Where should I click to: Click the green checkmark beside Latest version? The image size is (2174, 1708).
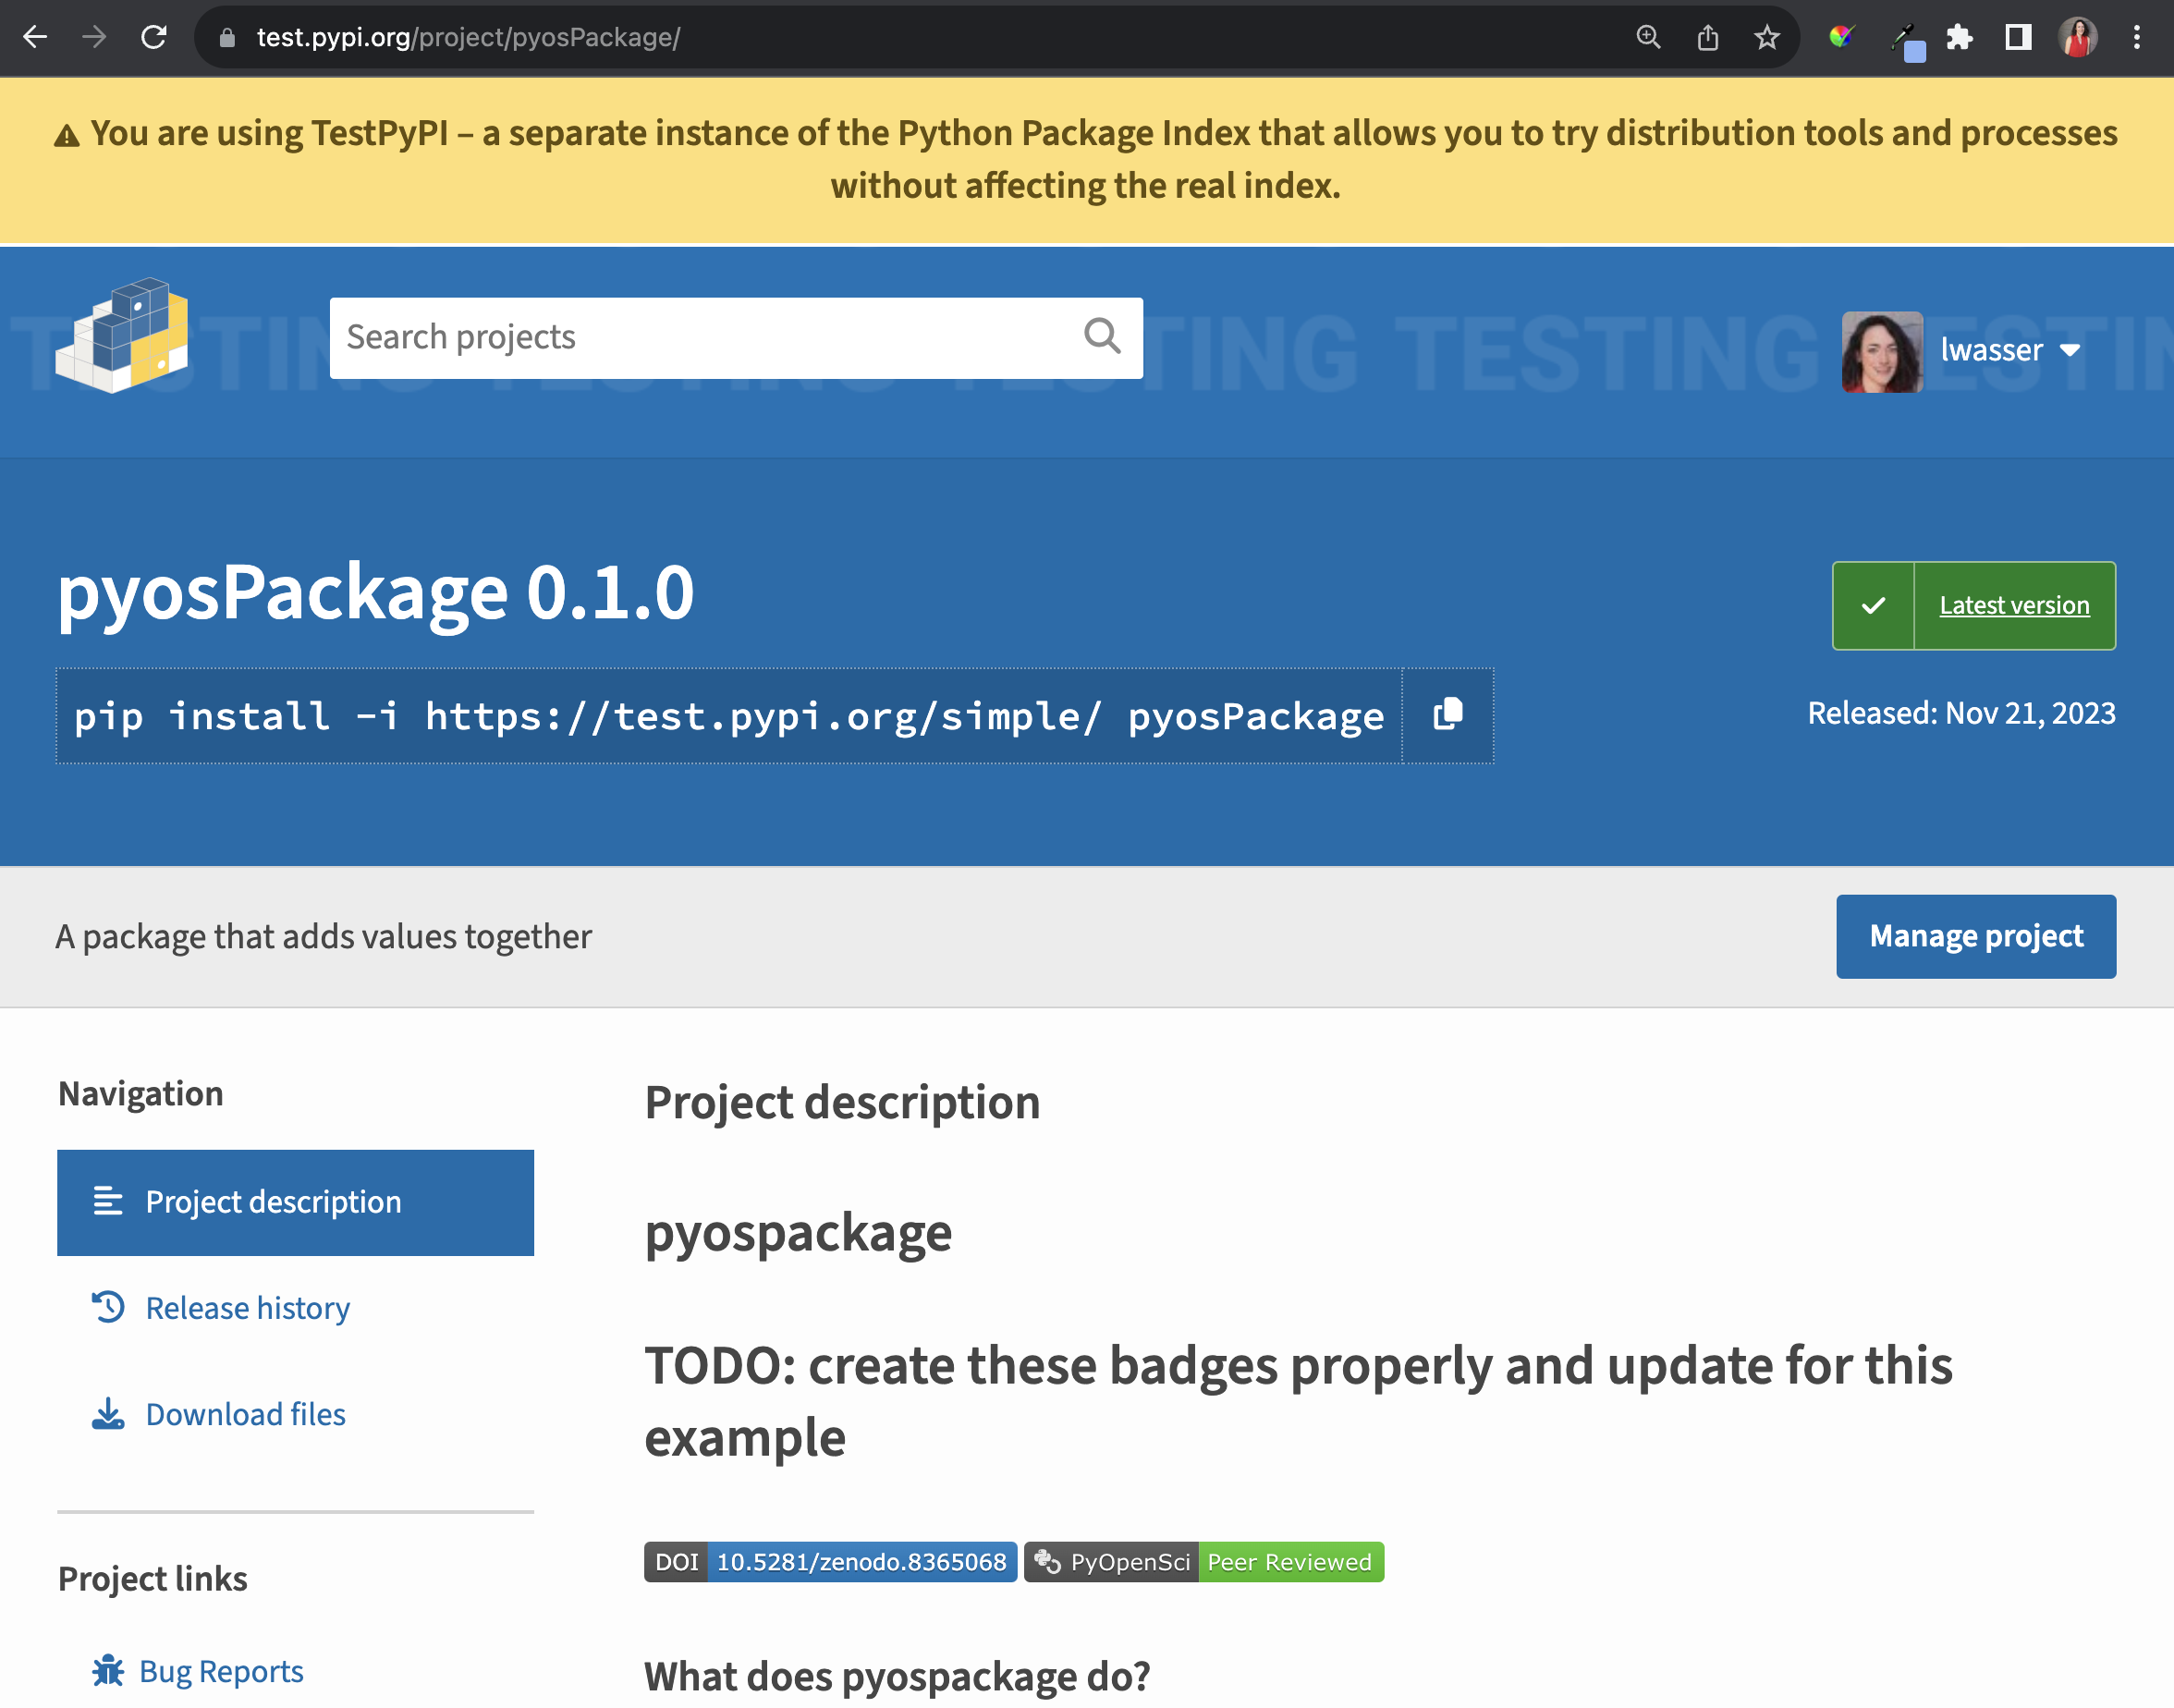(x=1873, y=606)
